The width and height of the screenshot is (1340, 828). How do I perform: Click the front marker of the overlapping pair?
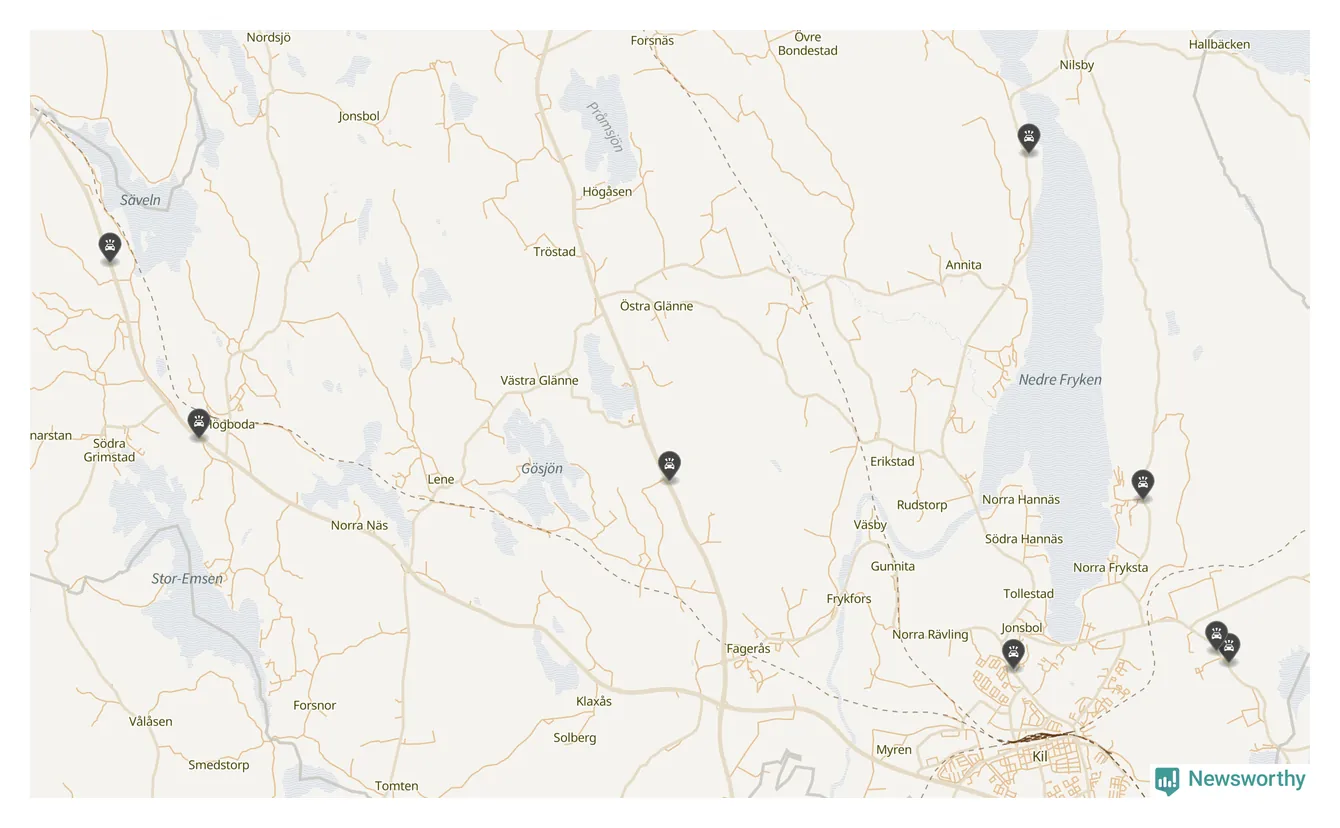(1229, 647)
